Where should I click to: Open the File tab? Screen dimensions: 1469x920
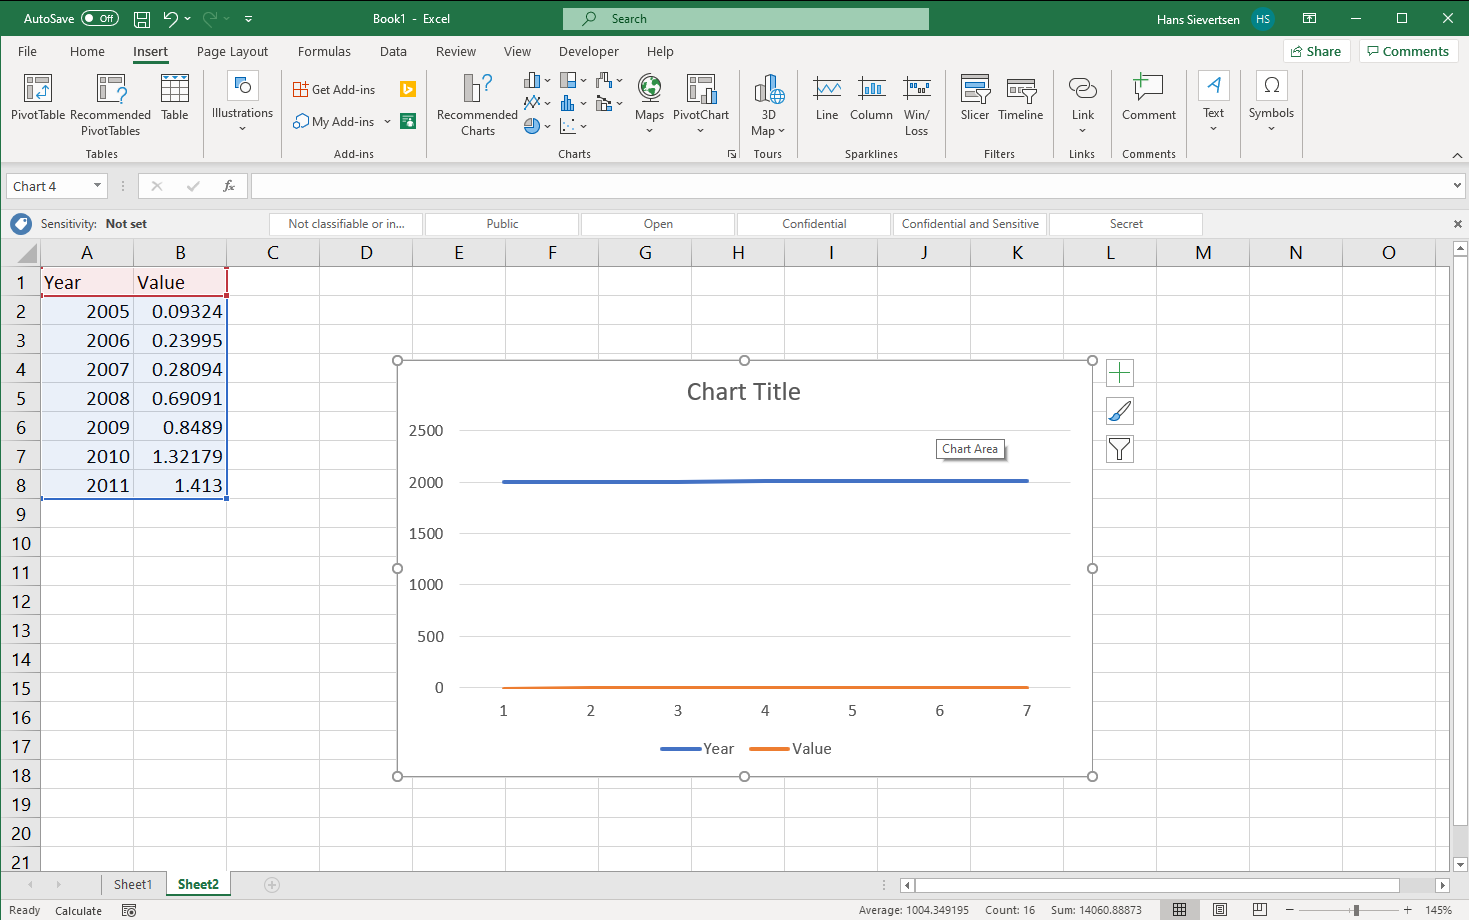(27, 51)
